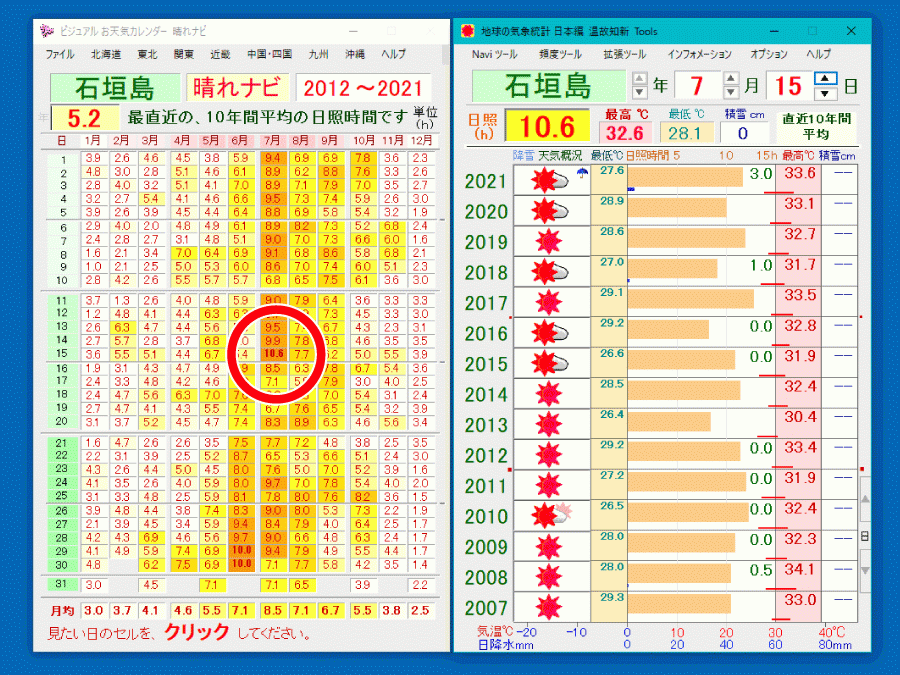Decrease the year with down arrow
Screen dimensions: 900x675
tap(640, 93)
